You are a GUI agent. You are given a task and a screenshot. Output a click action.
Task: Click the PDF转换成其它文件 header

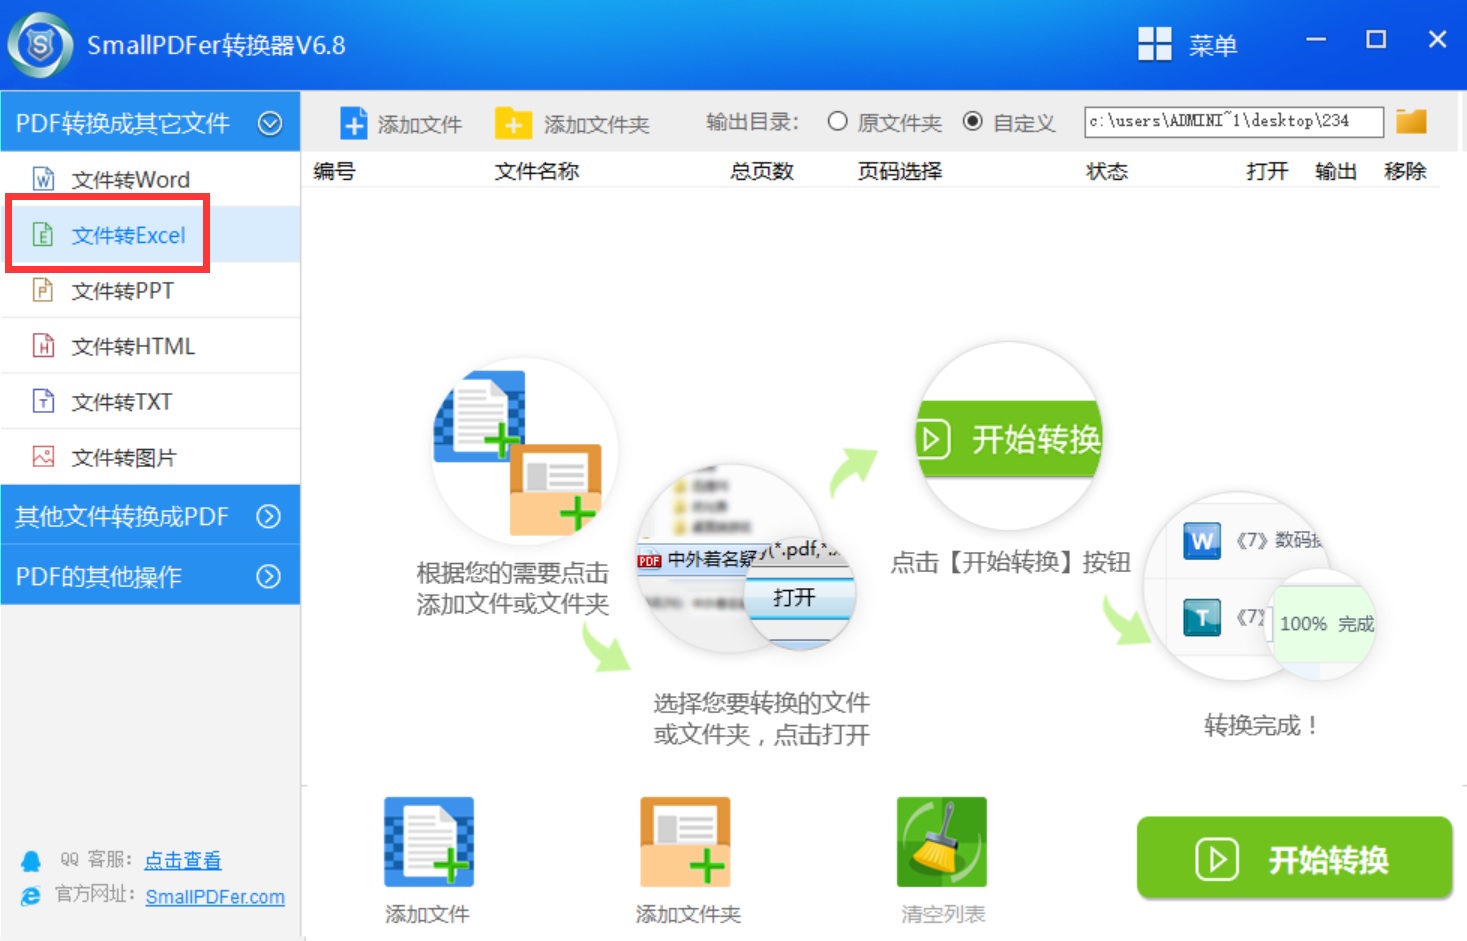pyautogui.click(x=150, y=122)
